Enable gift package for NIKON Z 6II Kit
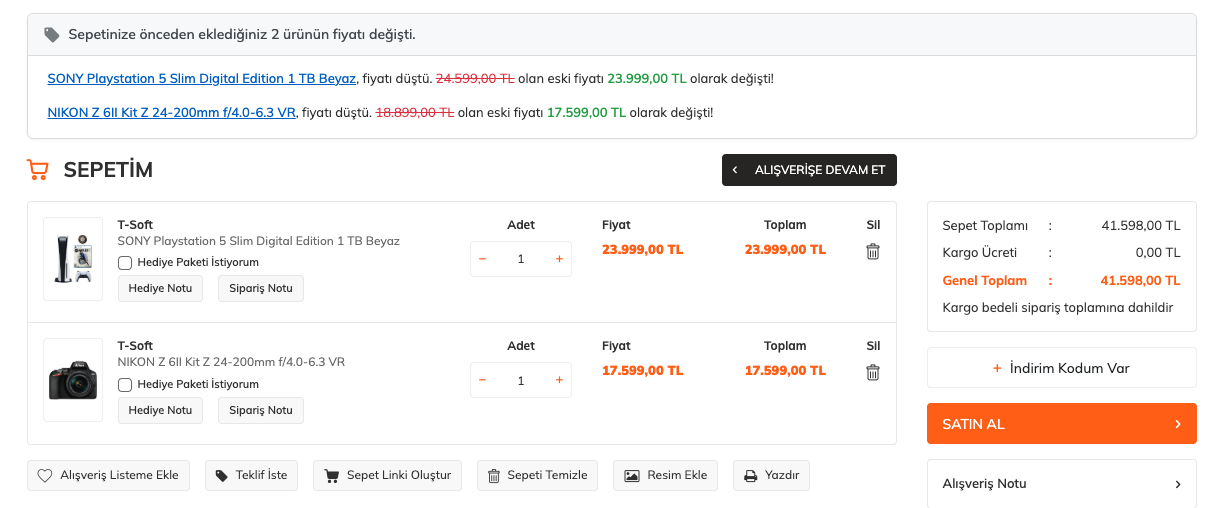1232x508 pixels. tap(125, 384)
